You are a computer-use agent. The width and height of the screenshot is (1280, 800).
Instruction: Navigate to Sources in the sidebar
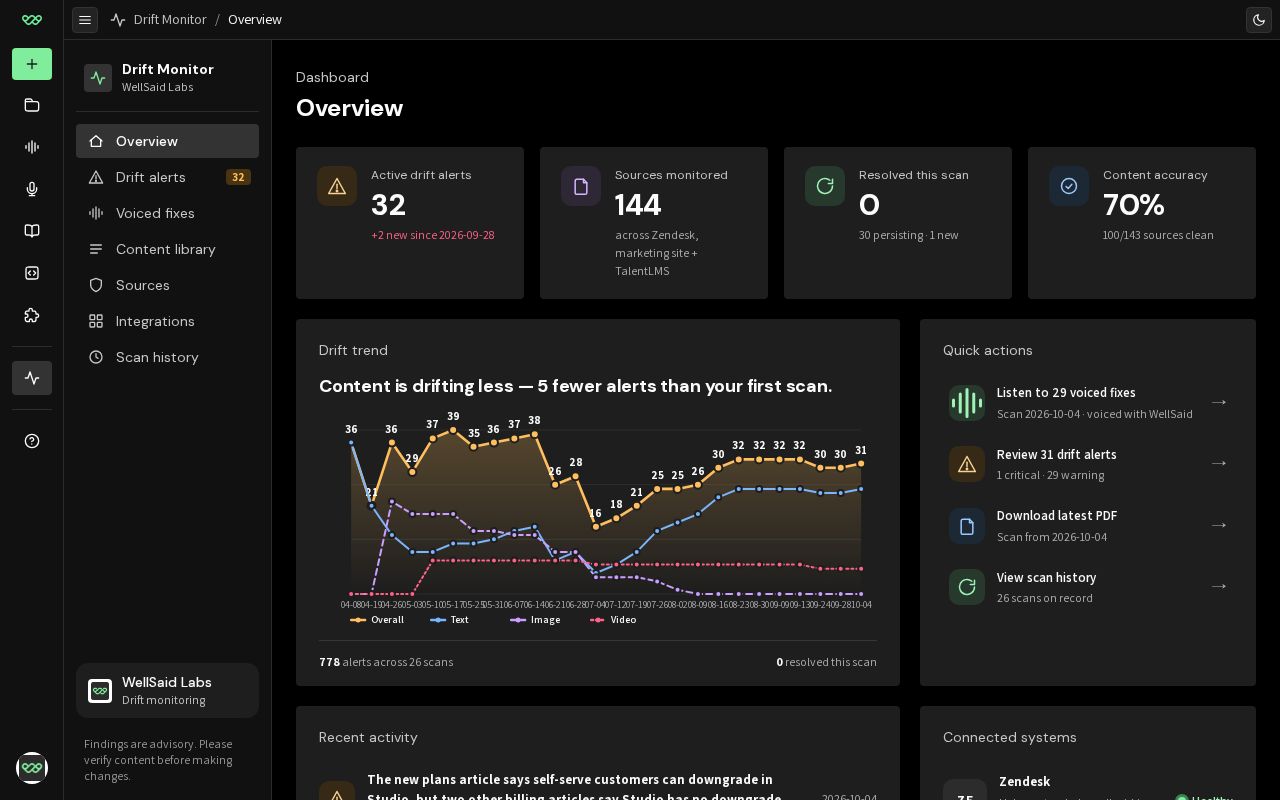(x=167, y=285)
